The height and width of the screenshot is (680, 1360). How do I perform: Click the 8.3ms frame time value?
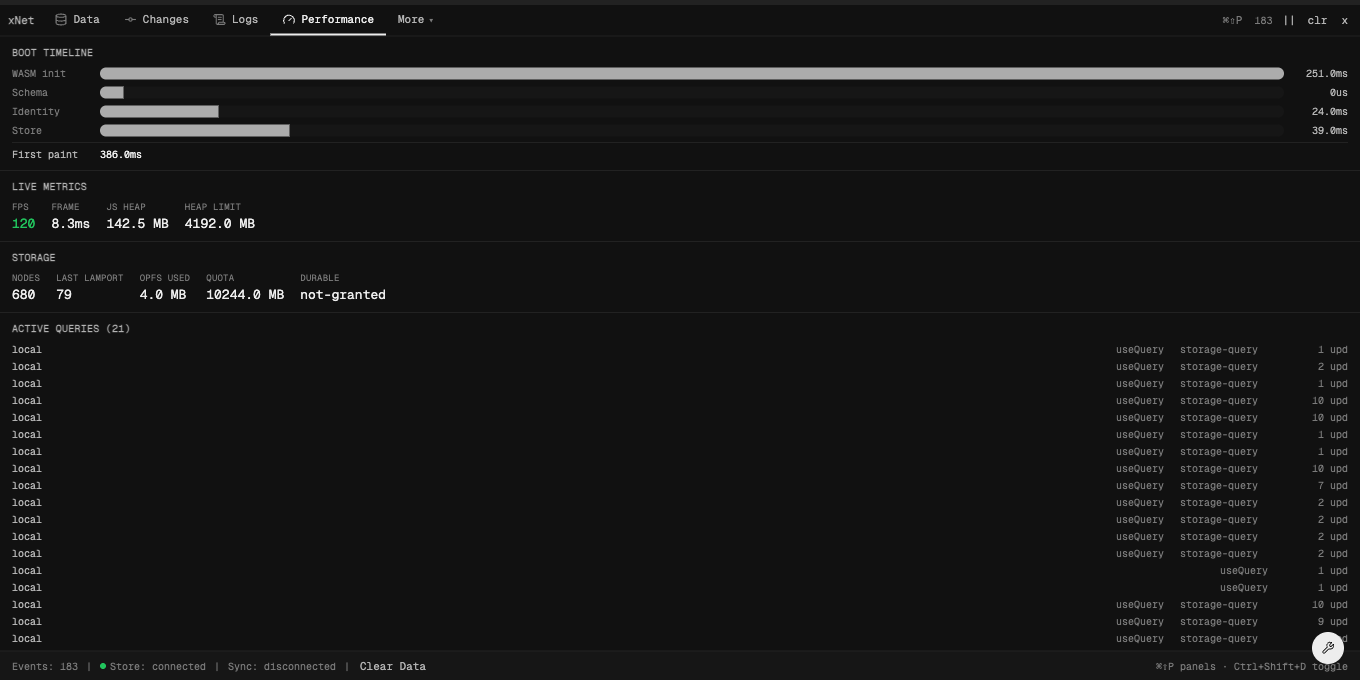[70, 224]
